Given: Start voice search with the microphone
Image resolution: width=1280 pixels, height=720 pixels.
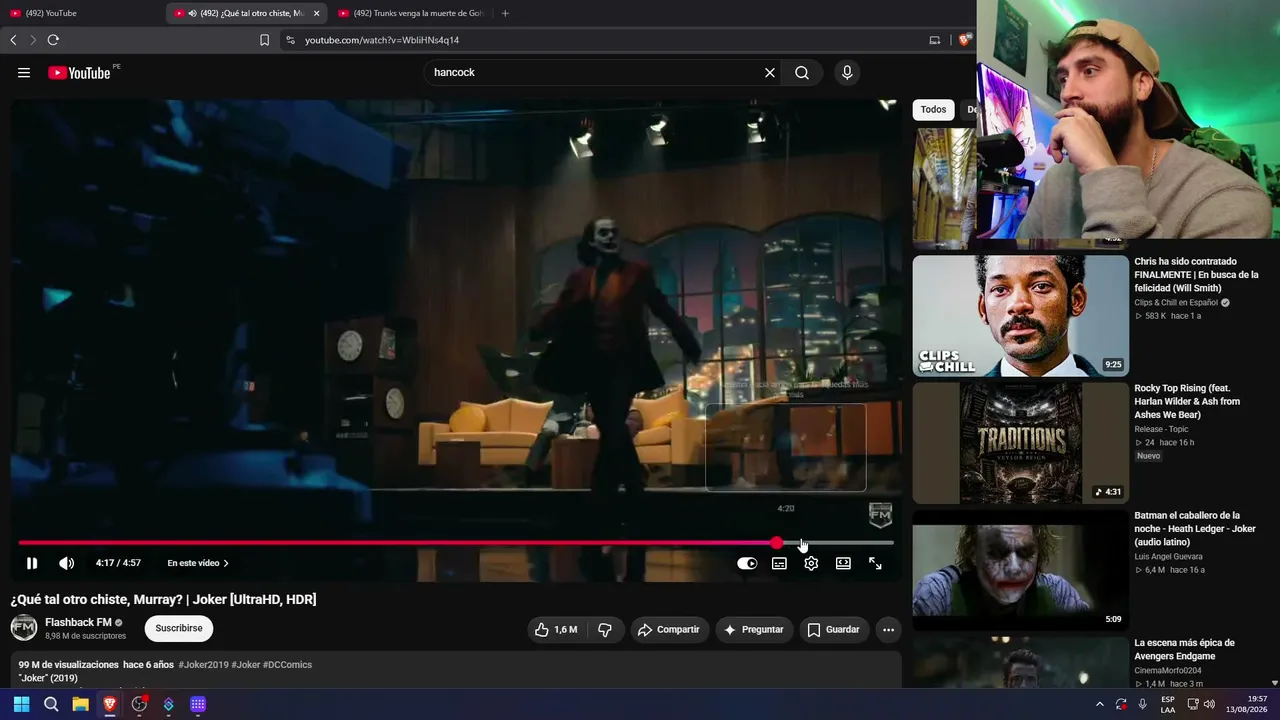Looking at the screenshot, I should 847,73.
